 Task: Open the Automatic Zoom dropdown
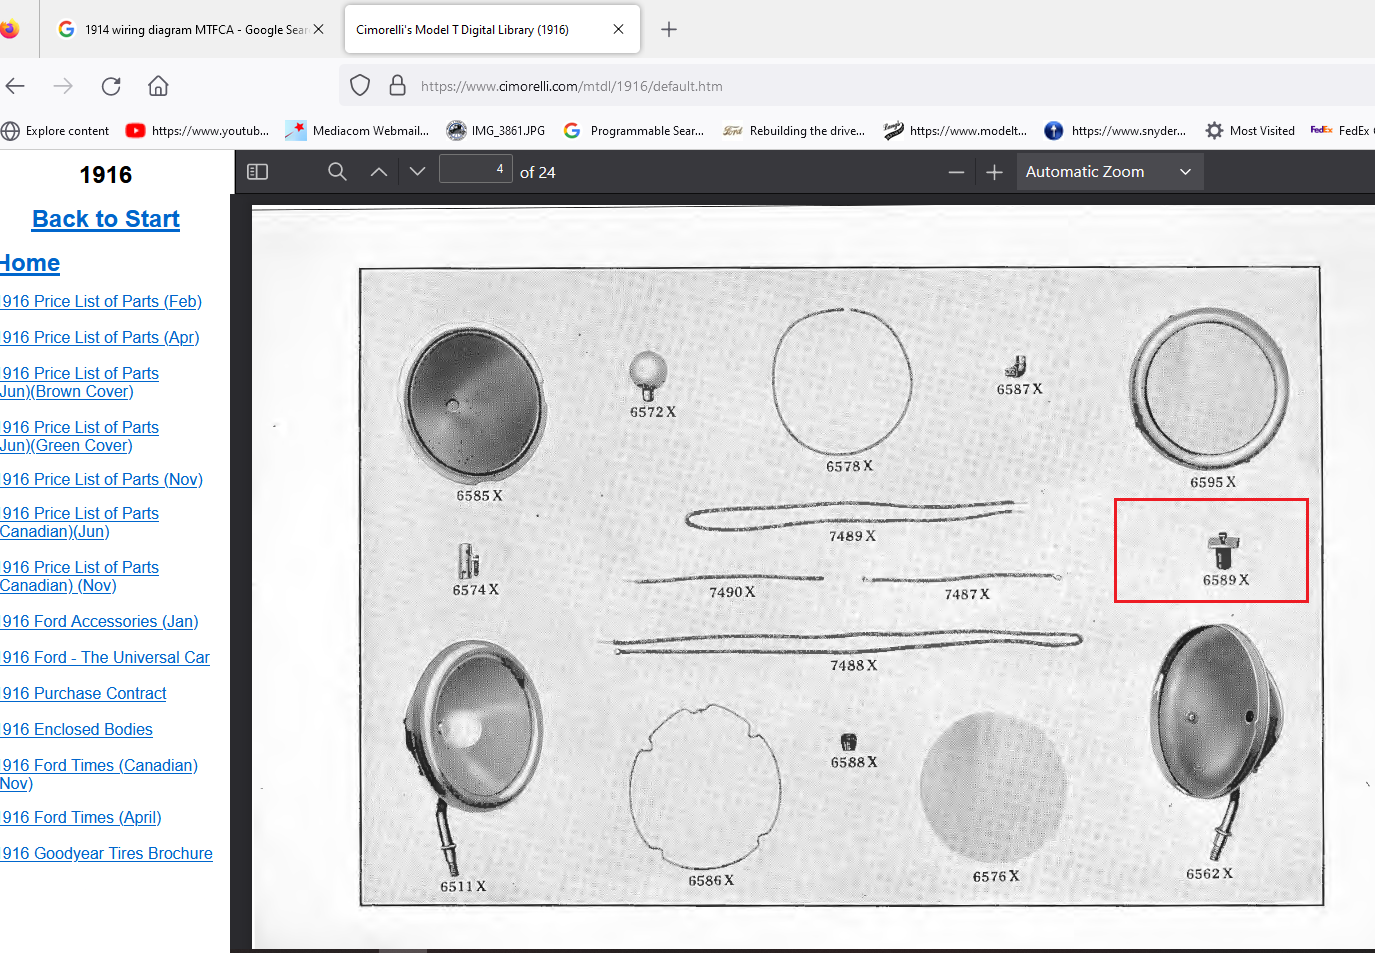(1108, 172)
